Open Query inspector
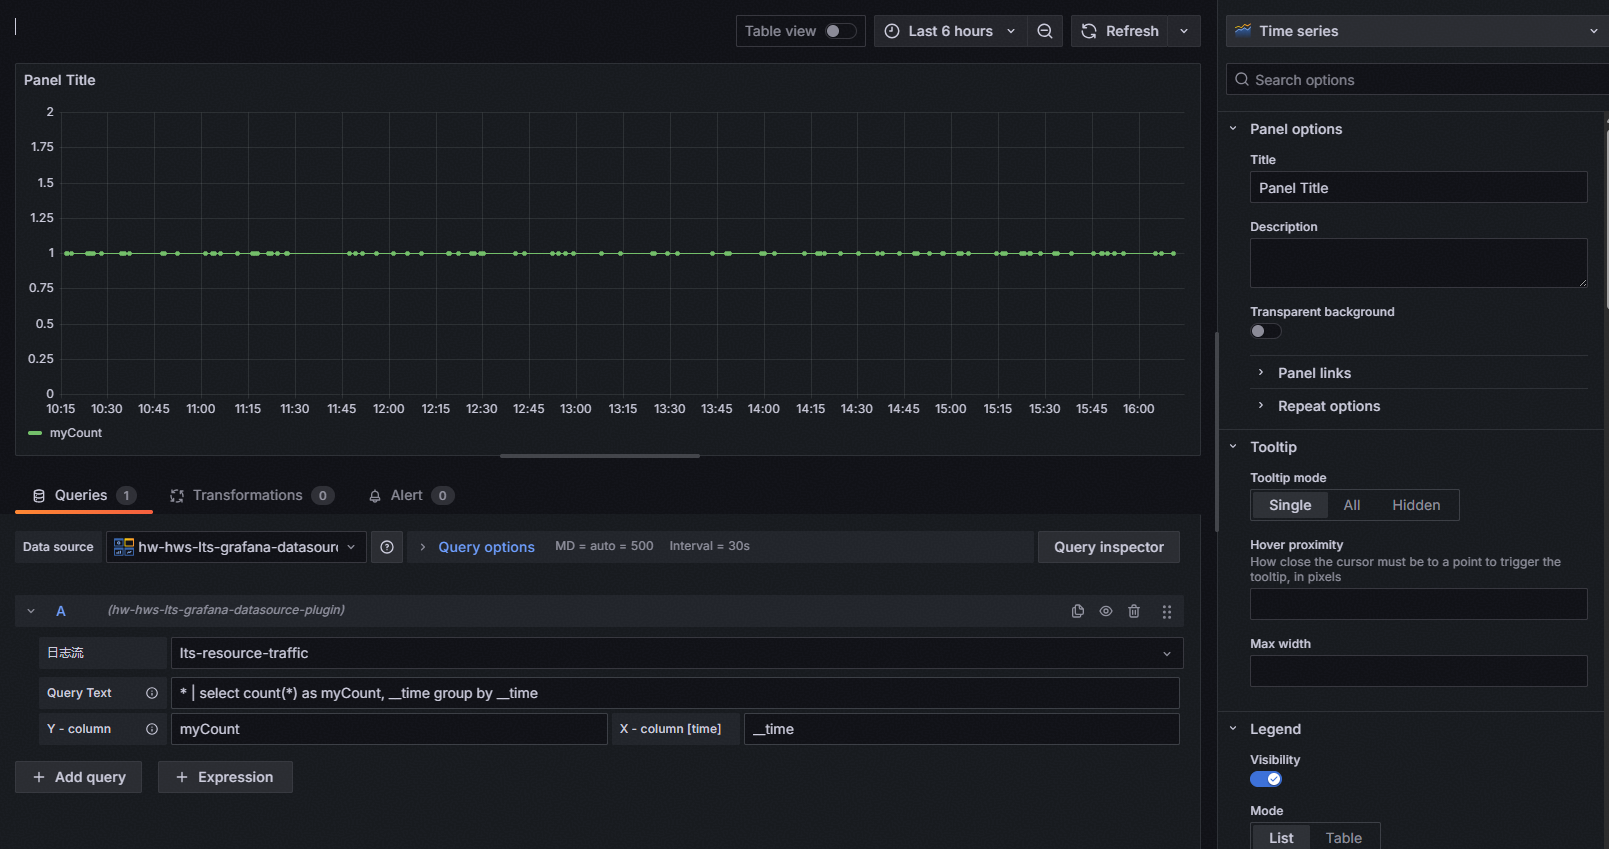This screenshot has width=1609, height=849. [x=1109, y=547]
